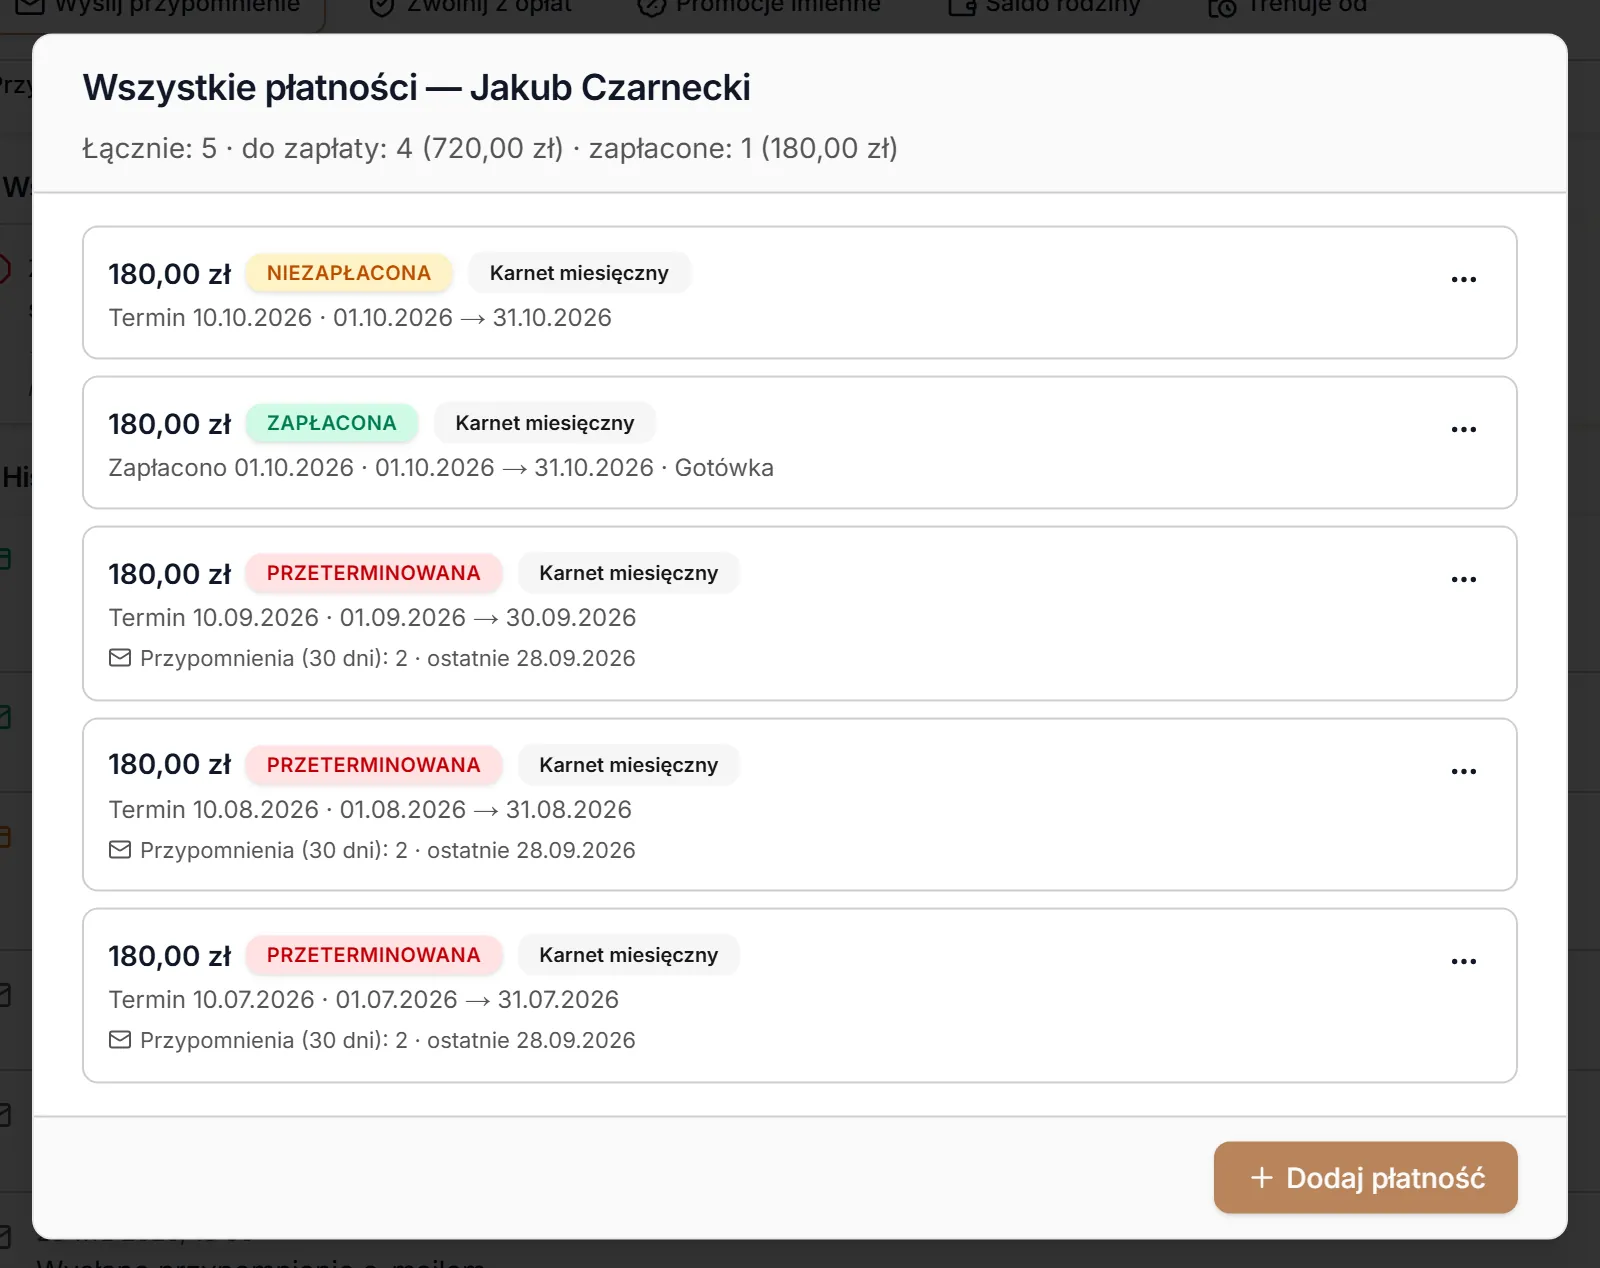Click Przypomnienia (30 dni) text on the September payment
This screenshot has width=1600, height=1268.
(388, 658)
